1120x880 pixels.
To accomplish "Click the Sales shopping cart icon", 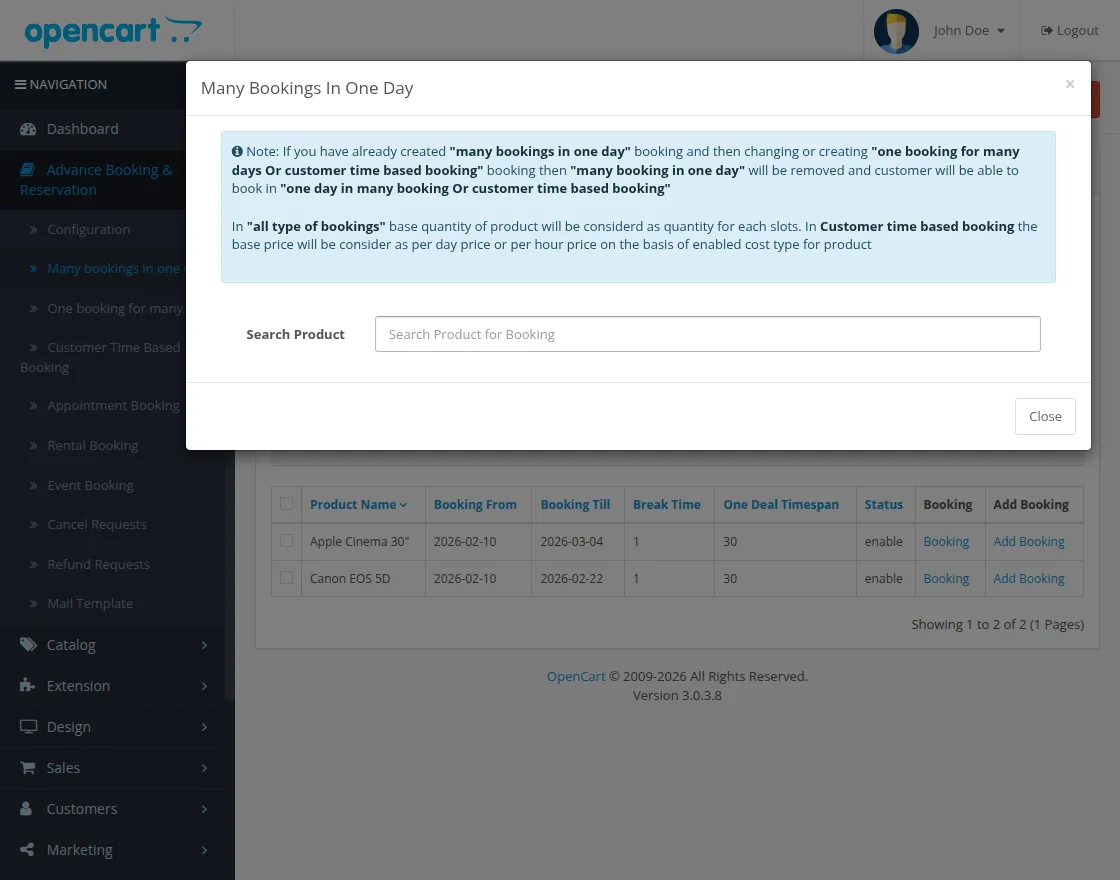I will [28, 767].
